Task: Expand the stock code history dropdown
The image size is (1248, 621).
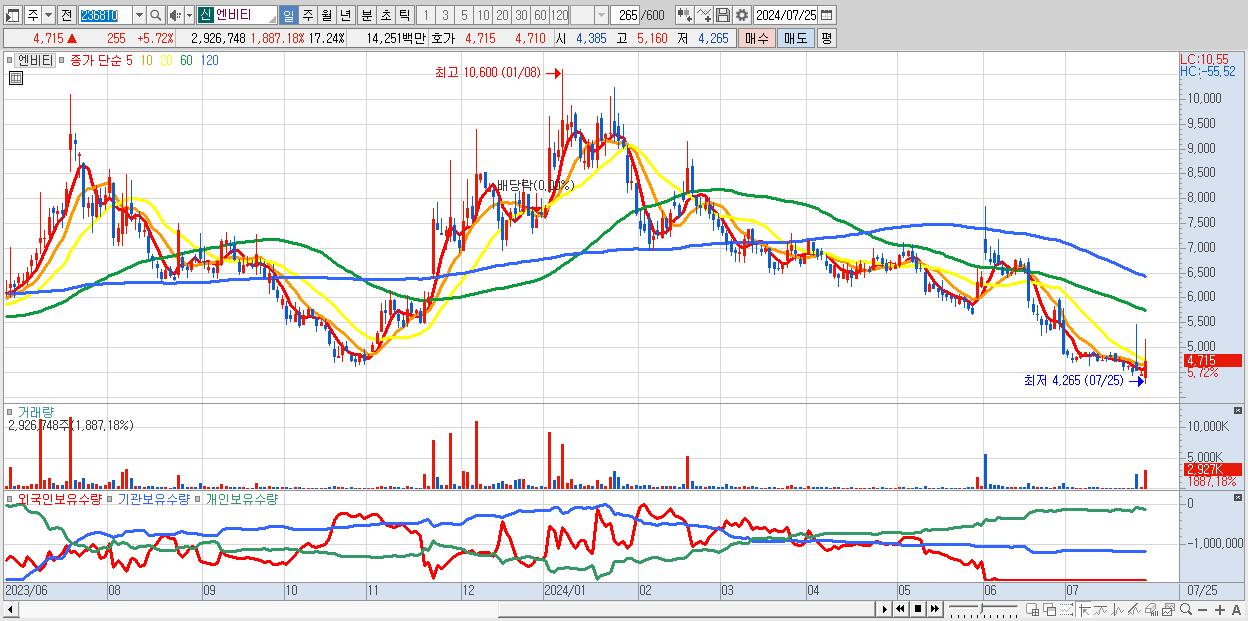Action: coord(139,15)
